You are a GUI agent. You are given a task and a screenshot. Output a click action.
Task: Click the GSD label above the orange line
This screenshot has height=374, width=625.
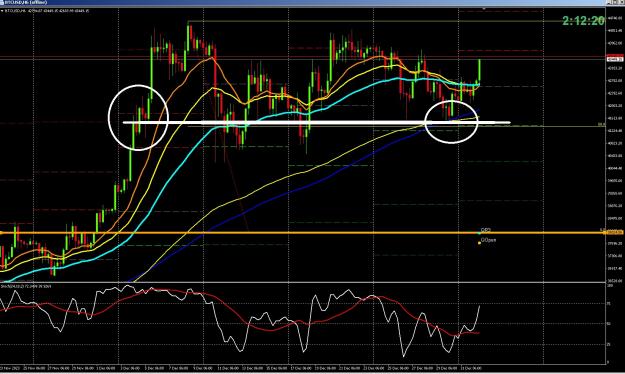click(486, 230)
